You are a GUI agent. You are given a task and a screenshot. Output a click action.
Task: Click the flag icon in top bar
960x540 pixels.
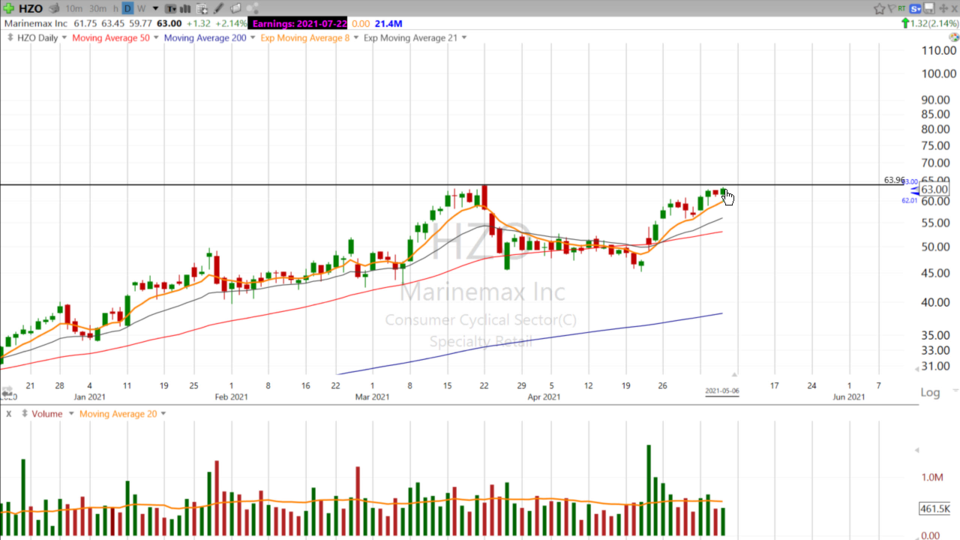pos(891,9)
